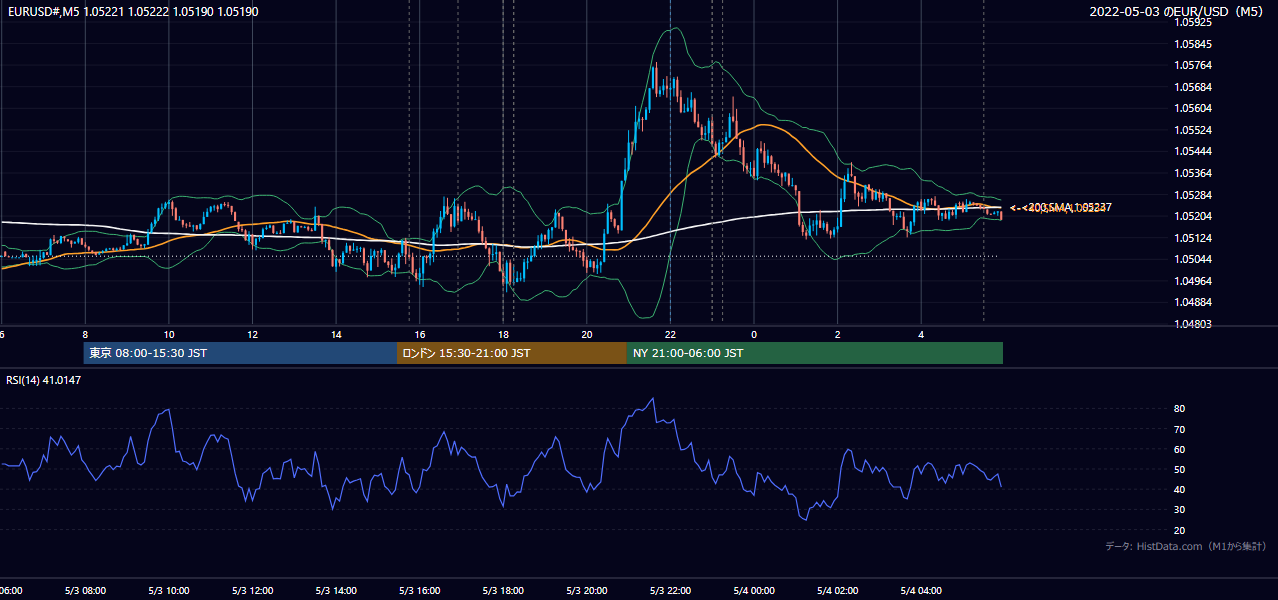The image size is (1278, 600).
Task: Click price axis value 1.05925
Action: click(1192, 22)
